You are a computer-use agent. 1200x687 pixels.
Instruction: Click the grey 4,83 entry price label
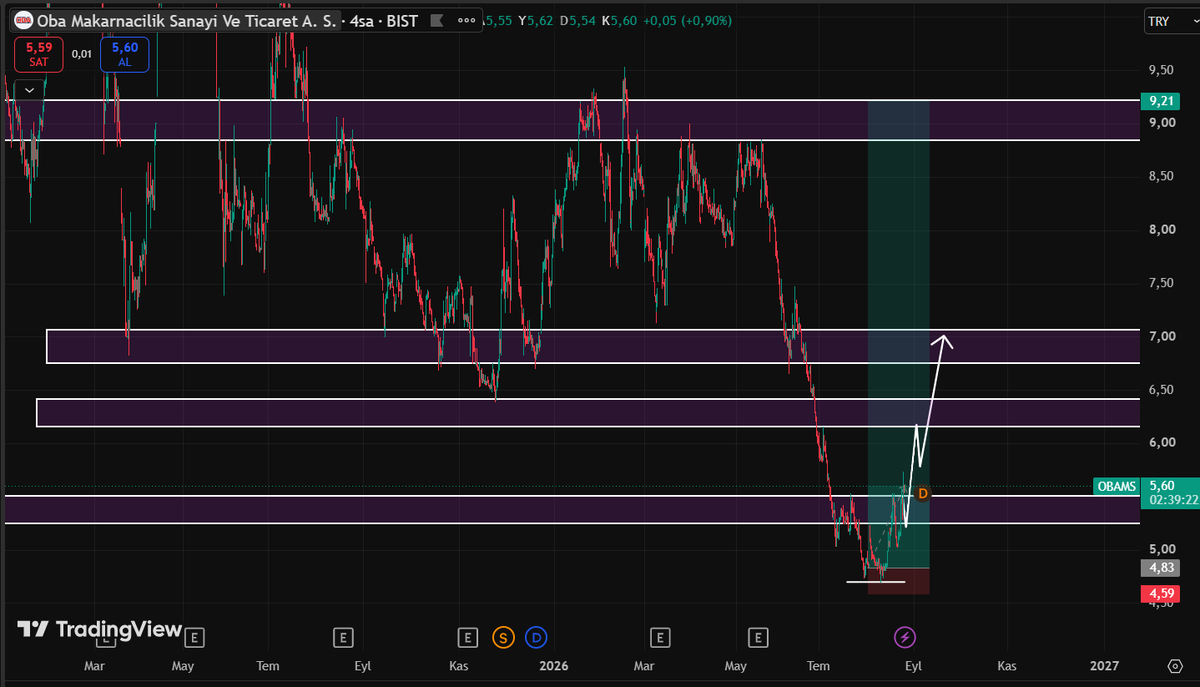[1161, 568]
